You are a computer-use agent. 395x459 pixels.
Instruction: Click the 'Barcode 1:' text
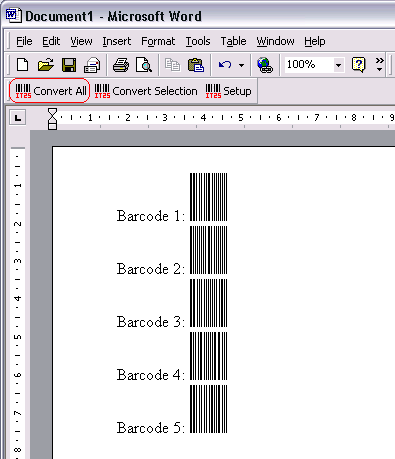[x=150, y=216]
